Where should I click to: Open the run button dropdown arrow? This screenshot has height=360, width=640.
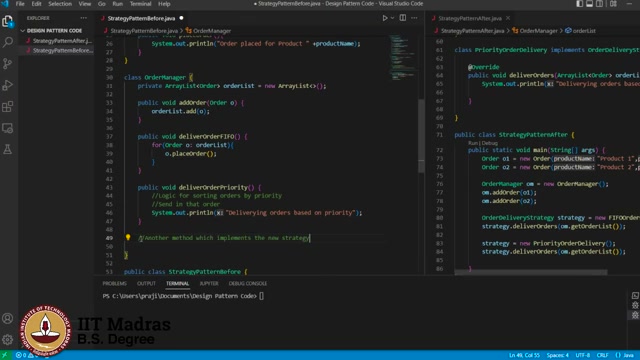tap(392, 18)
